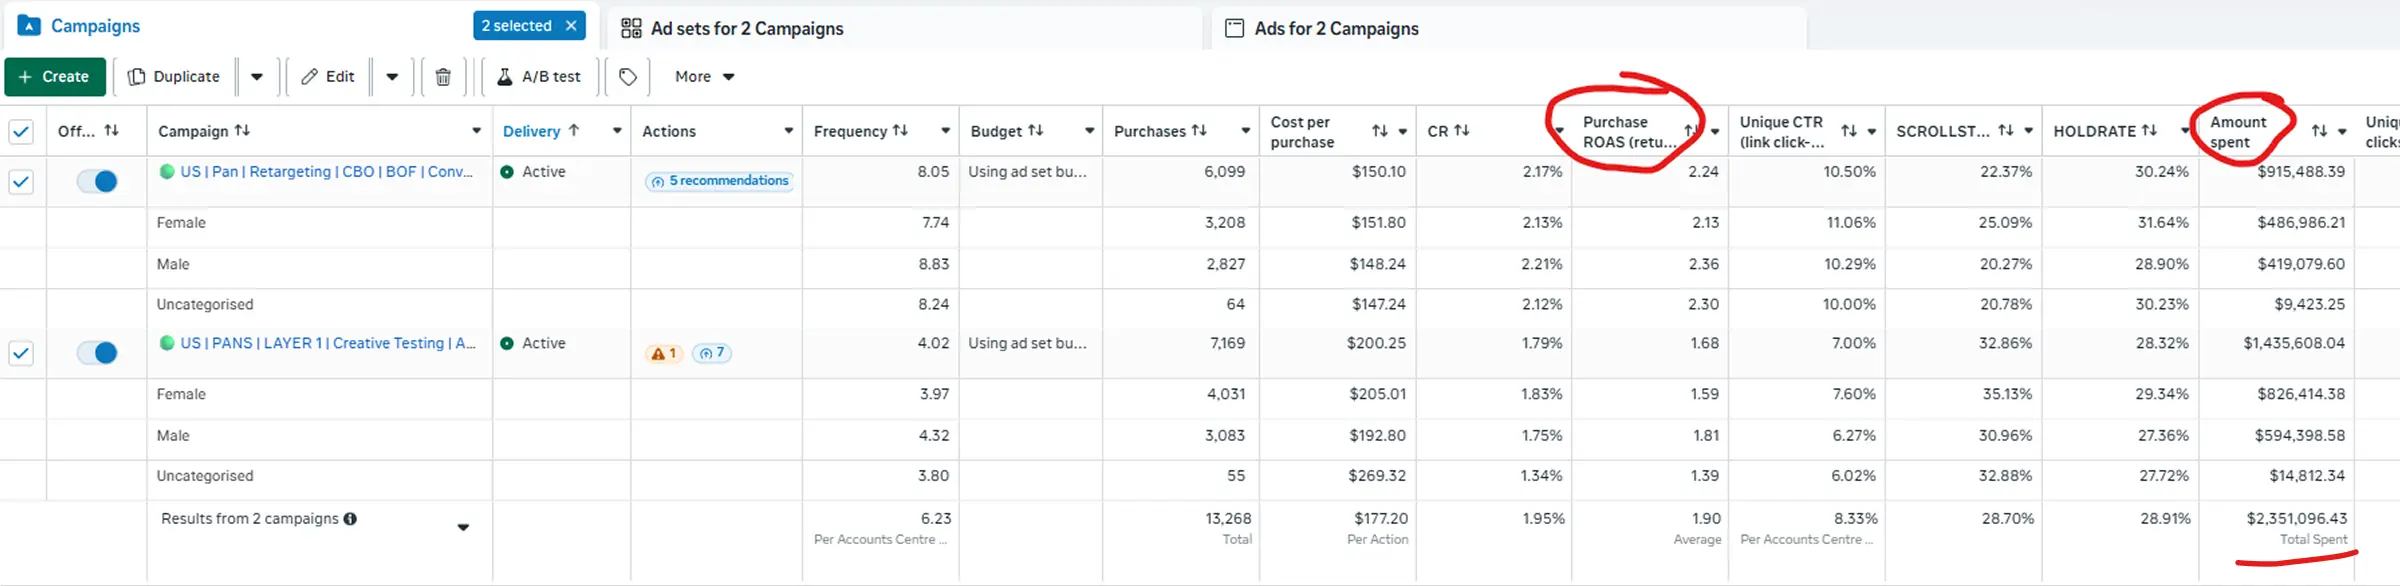
Task: Uncheck the US Pan Retargeting campaign checkbox
Action: [x=21, y=181]
